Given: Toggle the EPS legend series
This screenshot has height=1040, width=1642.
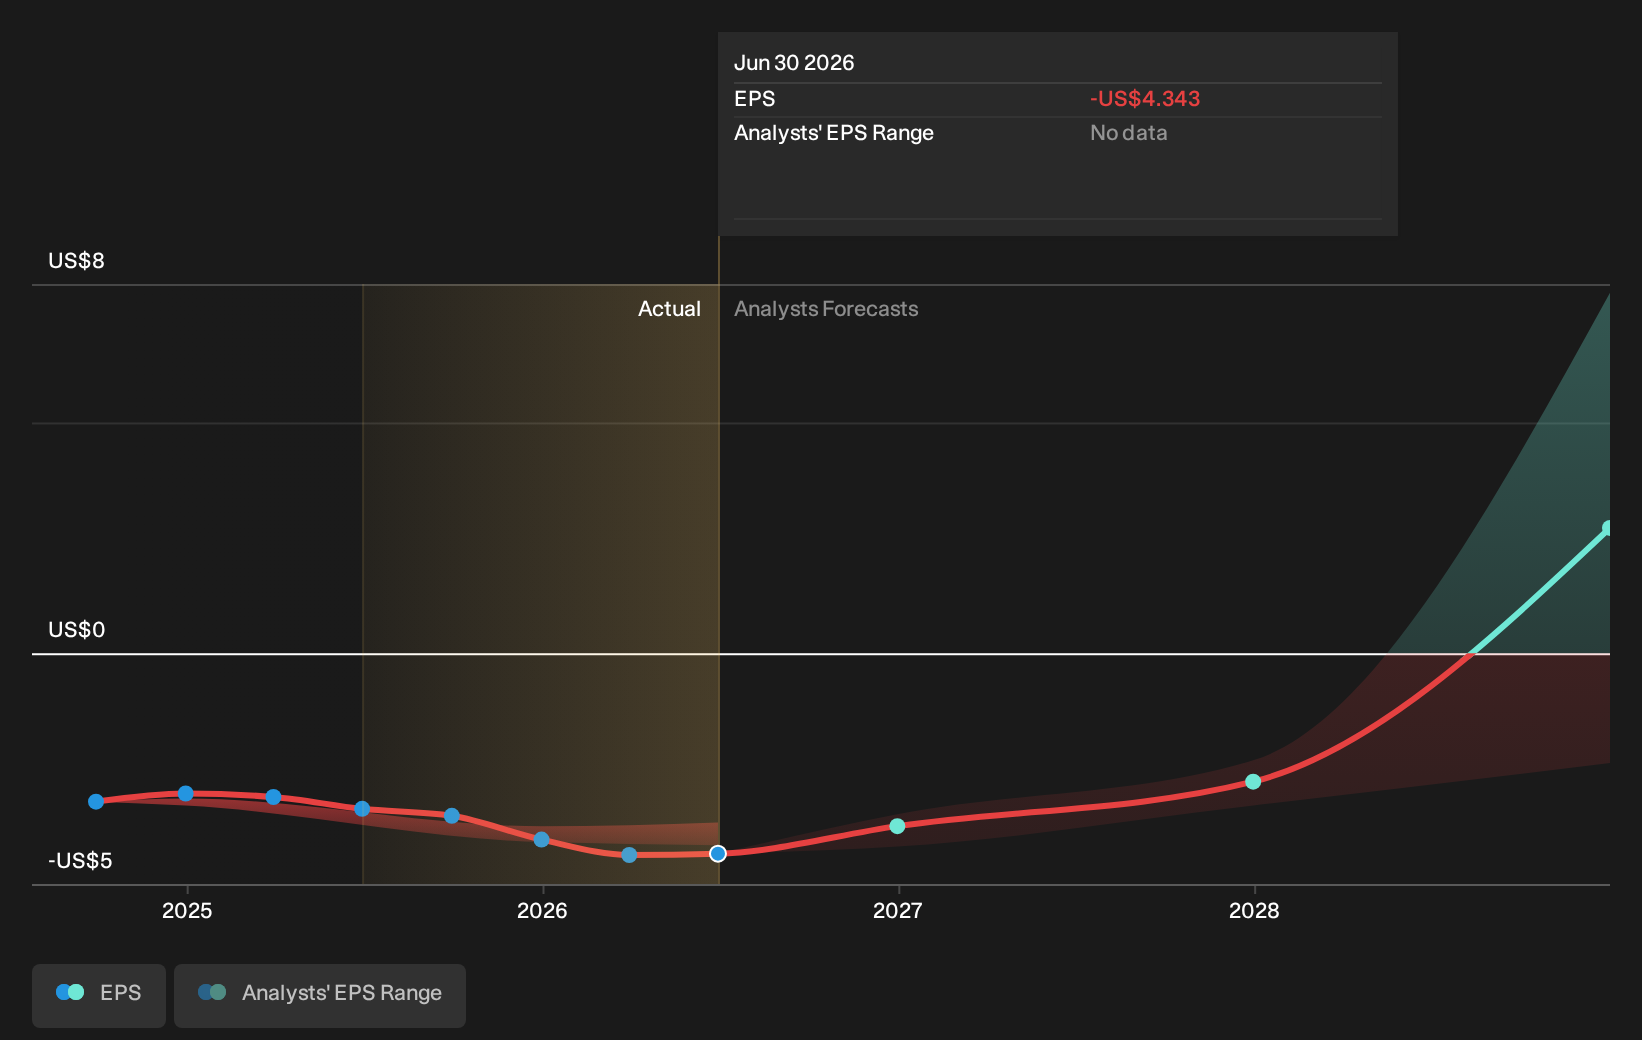Looking at the screenshot, I should 99,994.
